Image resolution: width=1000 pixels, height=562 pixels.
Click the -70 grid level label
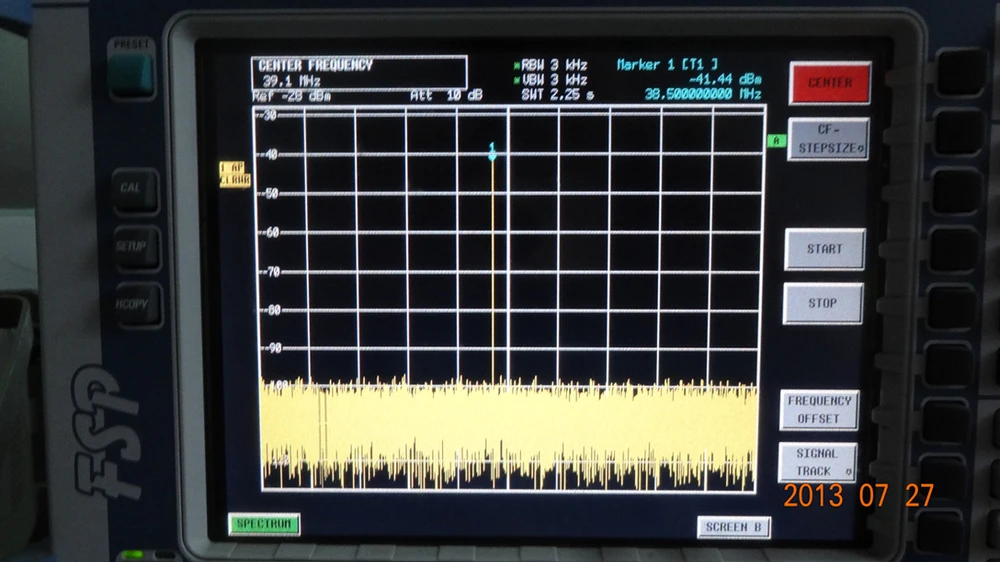271,272
